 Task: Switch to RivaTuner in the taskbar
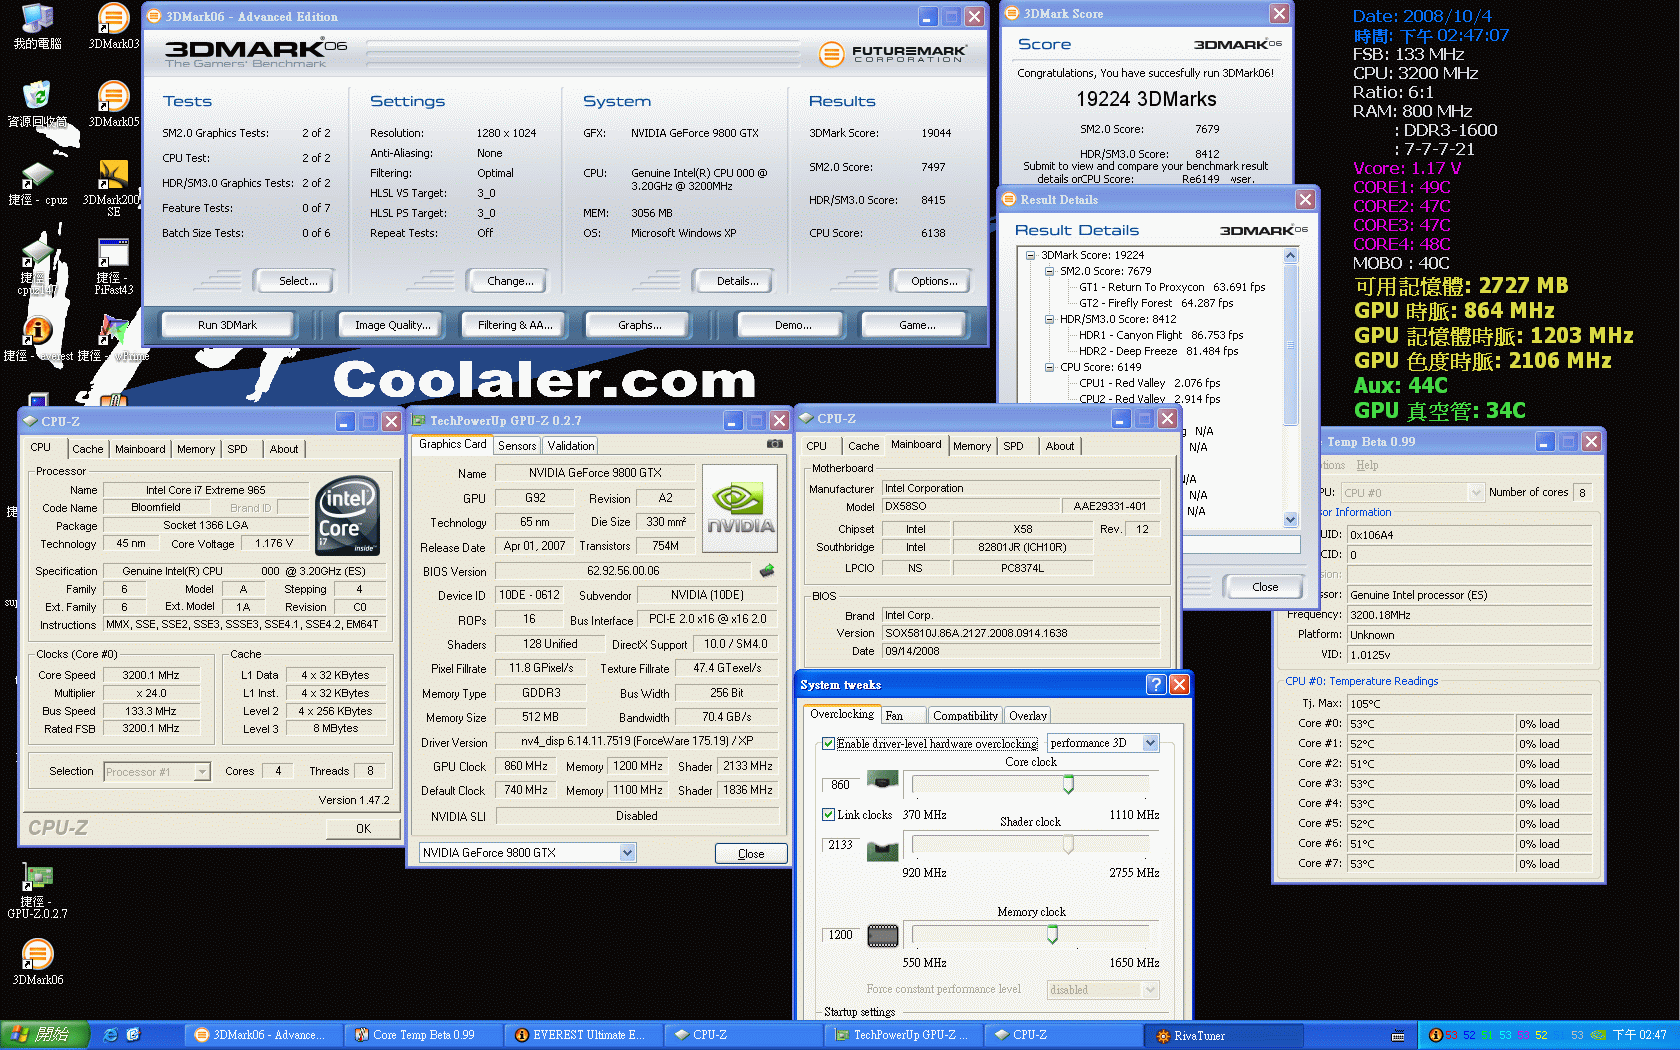[x=1224, y=1035]
